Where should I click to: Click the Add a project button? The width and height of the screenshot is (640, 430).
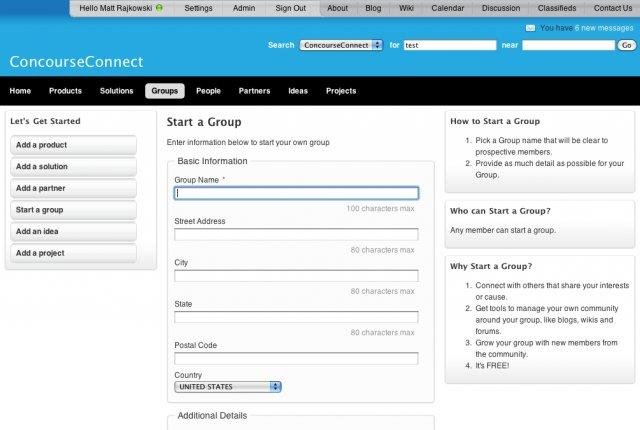(x=73, y=253)
